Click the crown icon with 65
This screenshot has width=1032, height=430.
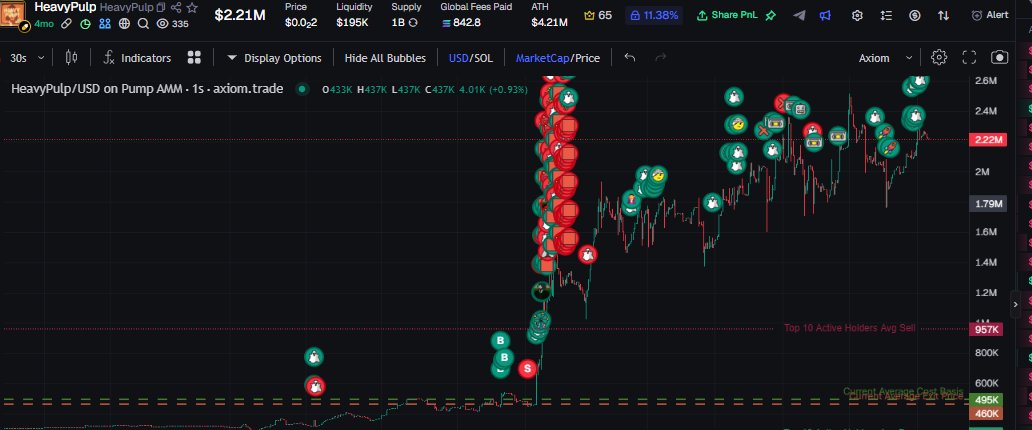[598, 14]
